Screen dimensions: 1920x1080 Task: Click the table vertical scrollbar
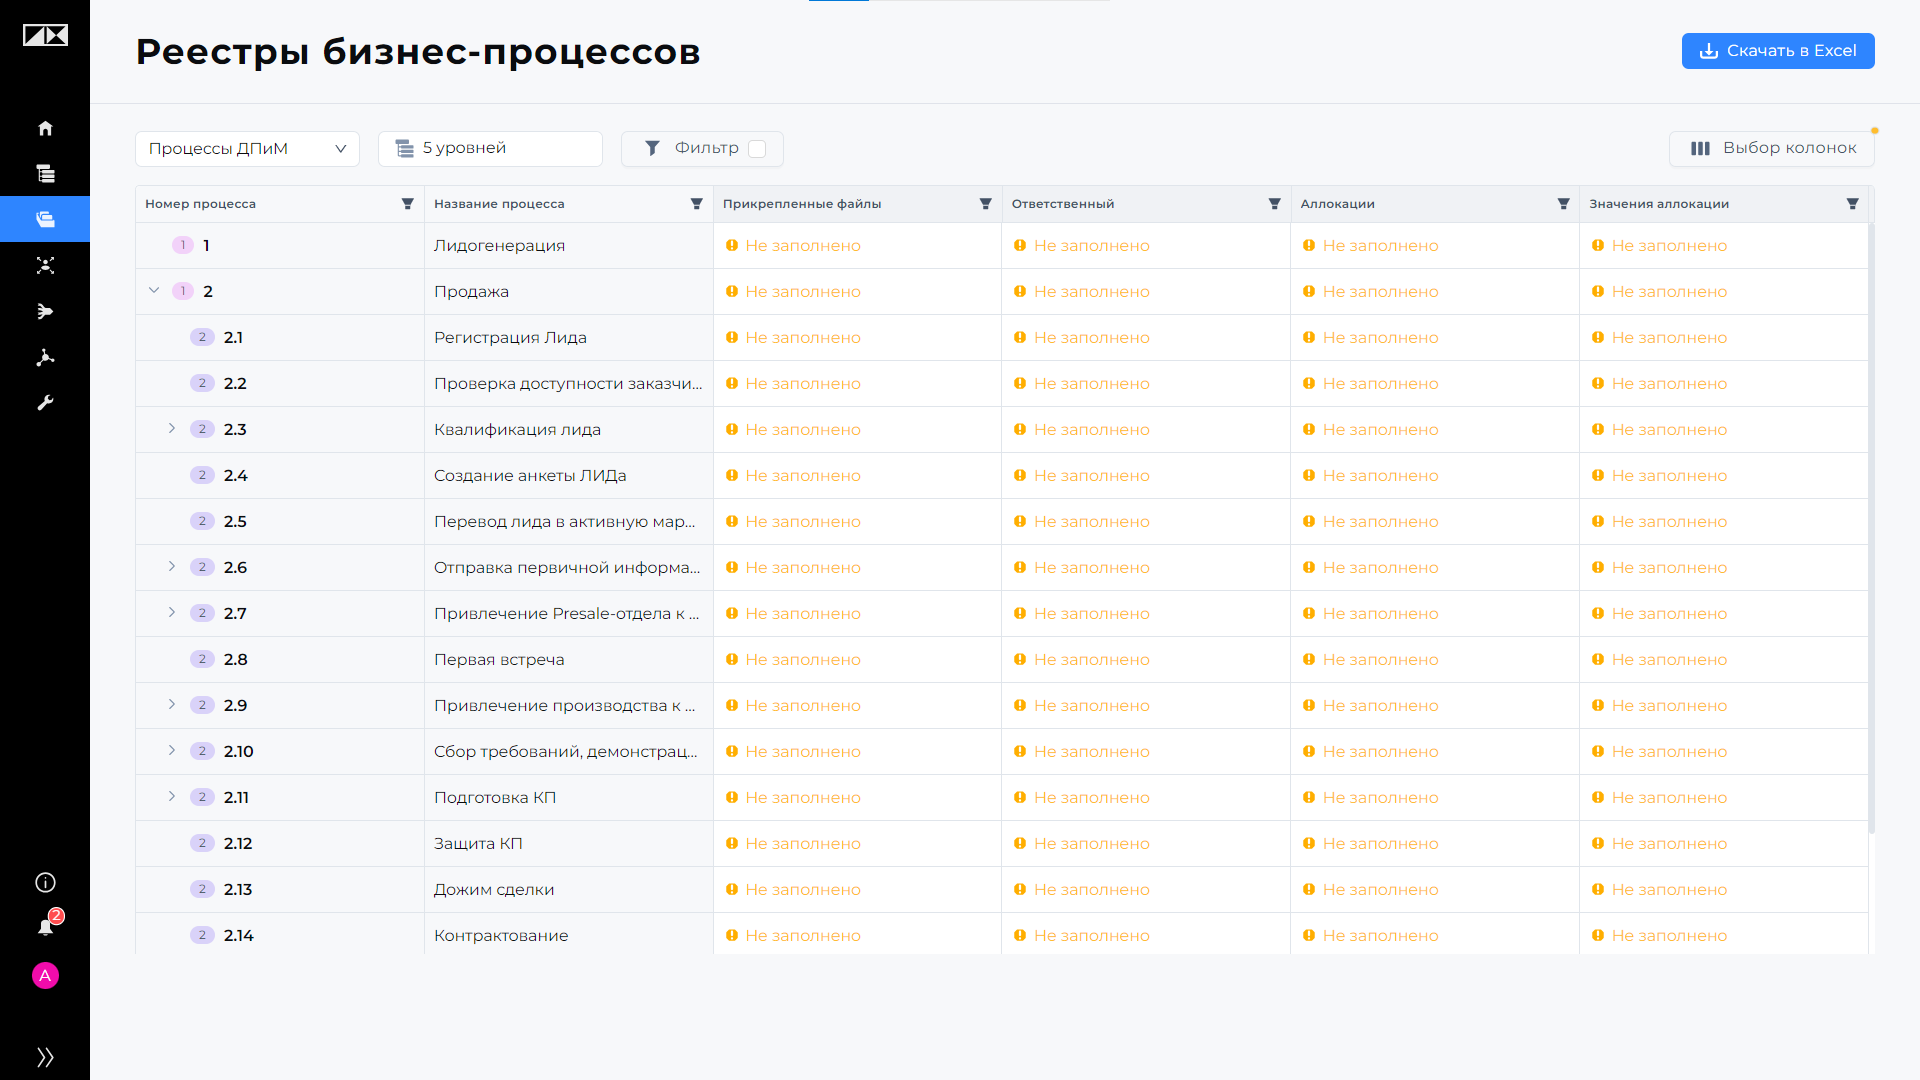coord(1871,528)
